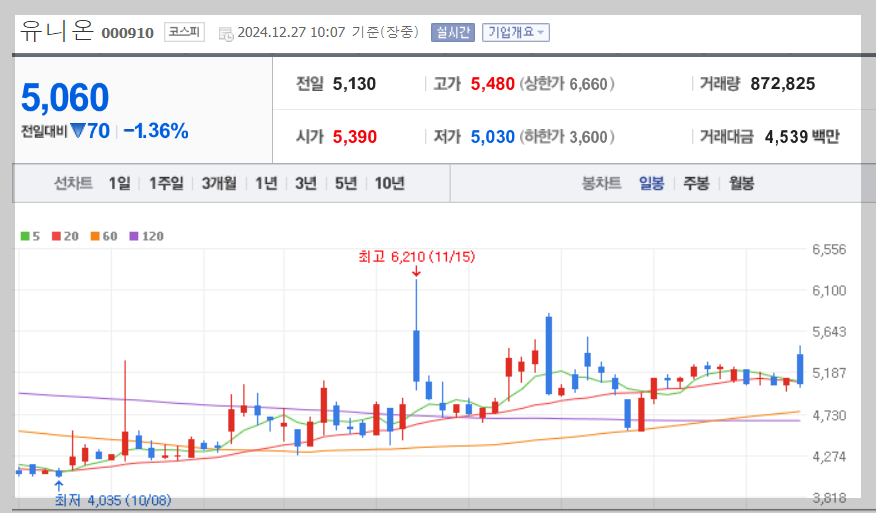The height and width of the screenshot is (513, 876).
Task: Select the 1일 line chart tab
Action: pos(119,183)
